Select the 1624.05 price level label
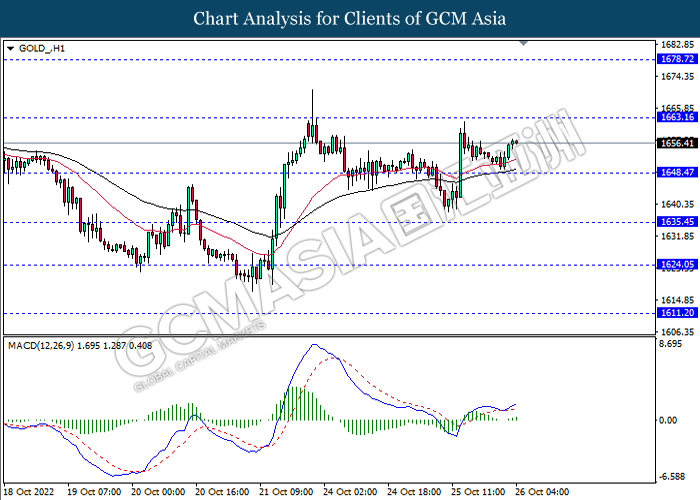Screen dimensions: 700x500 [677, 265]
